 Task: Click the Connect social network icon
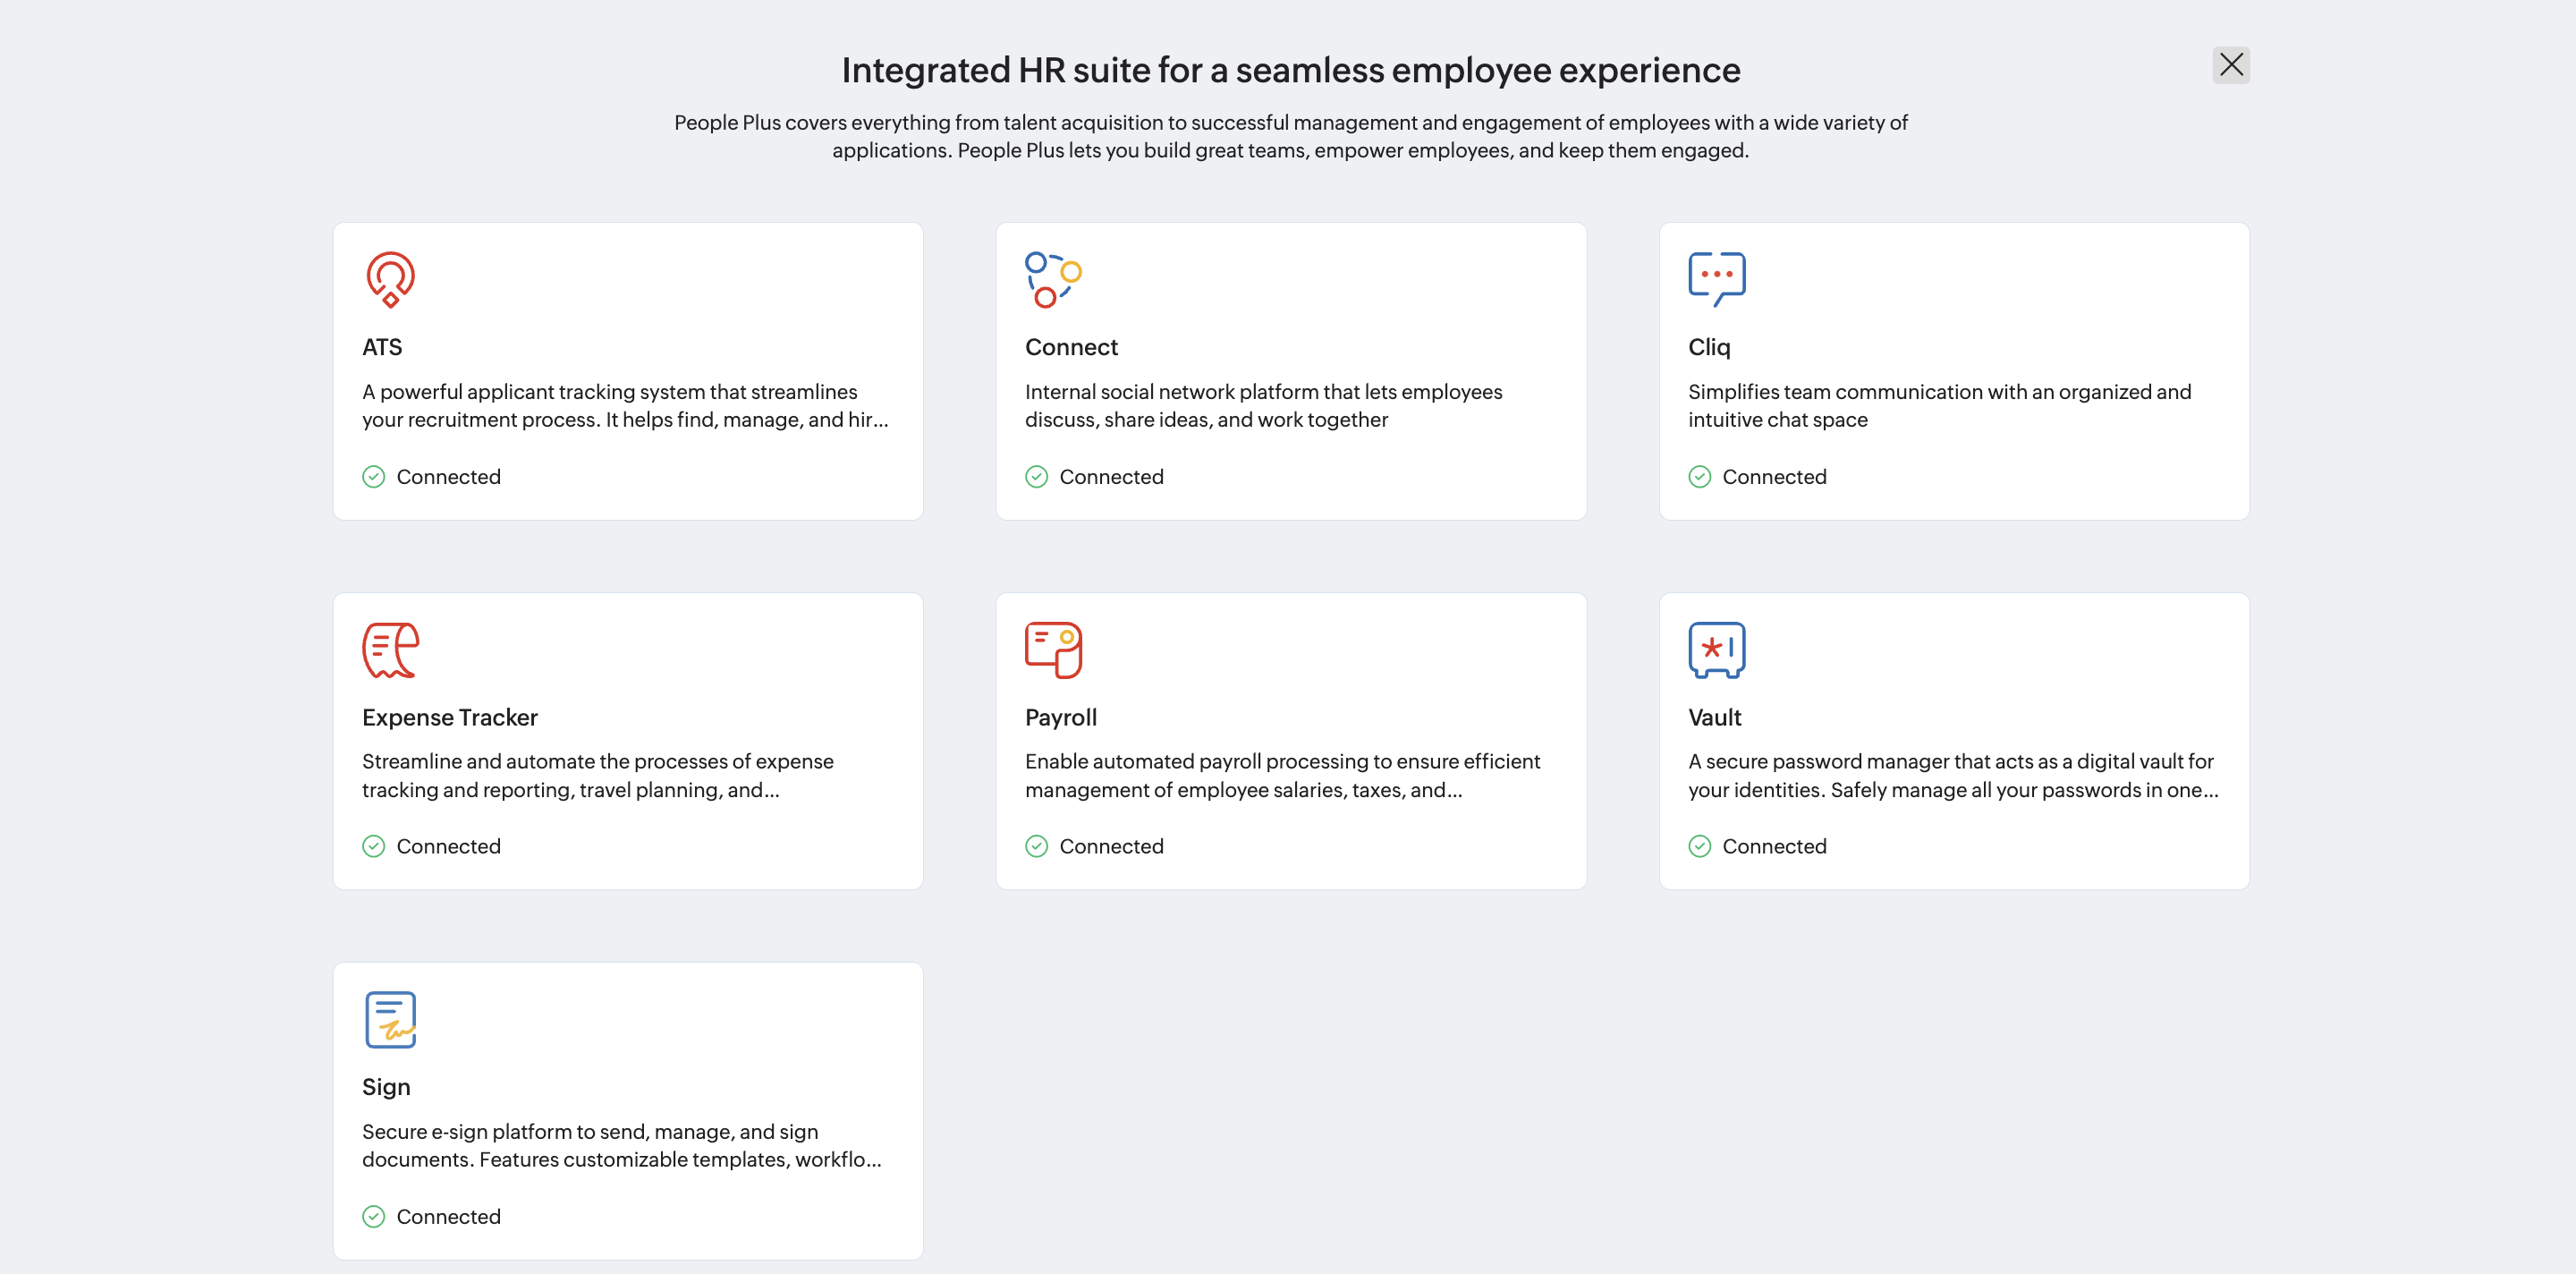1053,279
